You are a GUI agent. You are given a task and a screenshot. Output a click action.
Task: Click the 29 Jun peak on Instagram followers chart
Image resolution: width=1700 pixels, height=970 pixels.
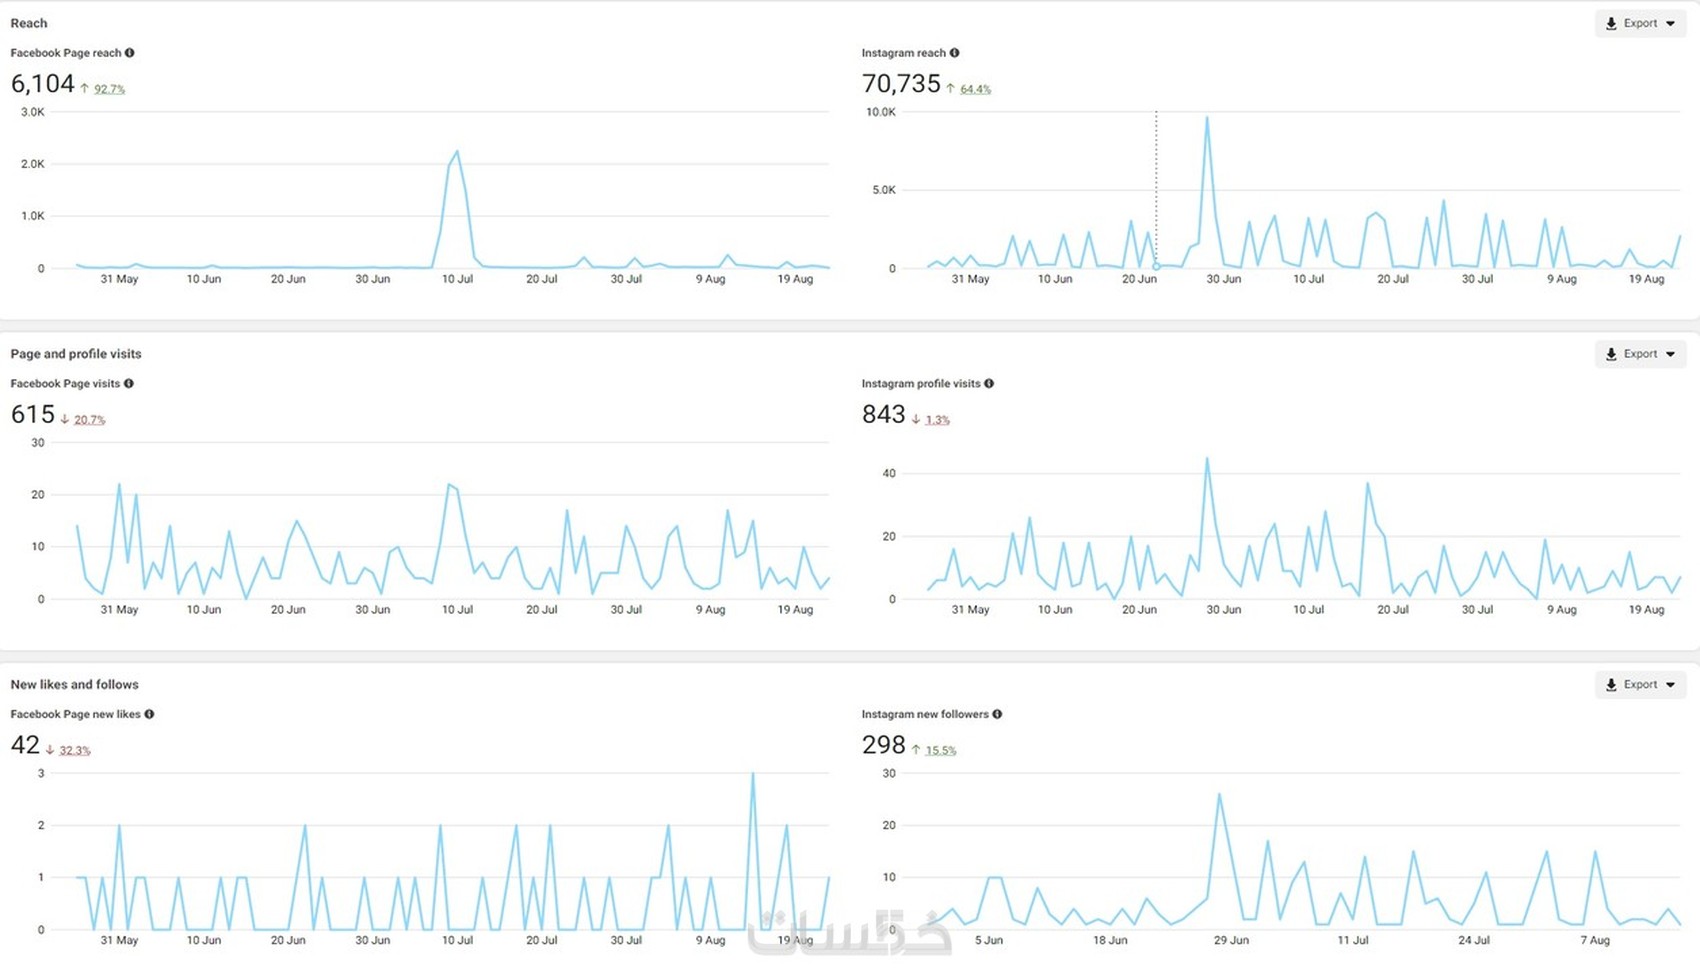coord(1219,795)
